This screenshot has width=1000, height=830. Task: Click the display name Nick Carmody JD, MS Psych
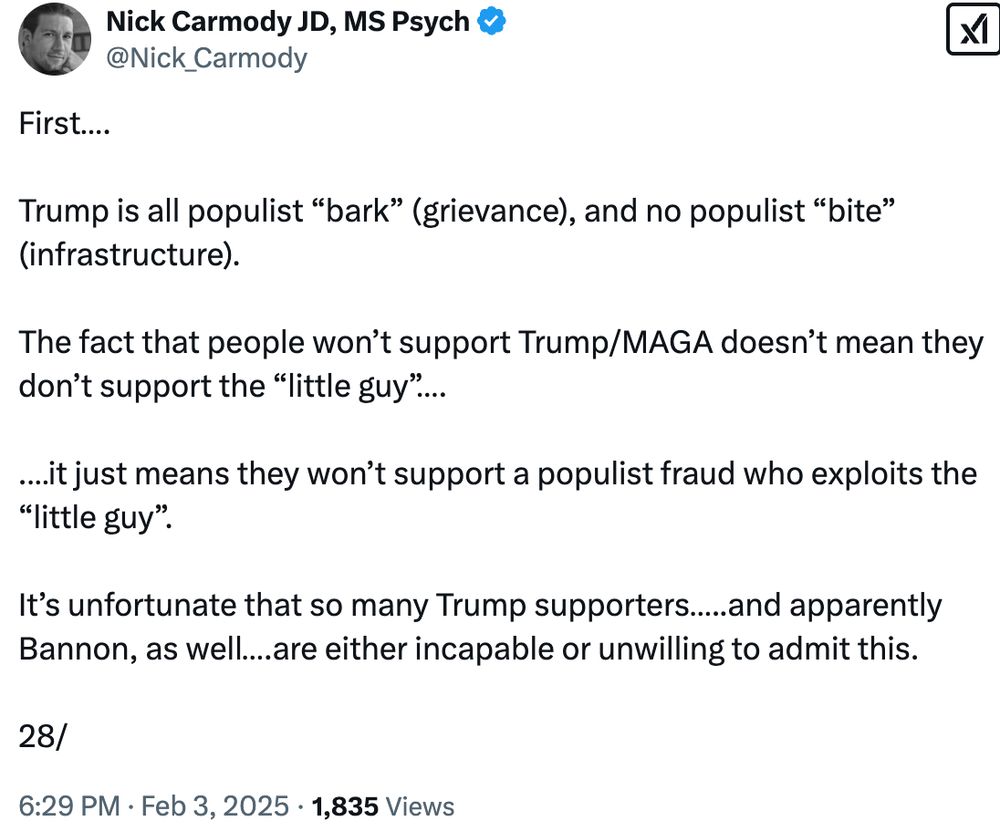pyautogui.click(x=289, y=22)
